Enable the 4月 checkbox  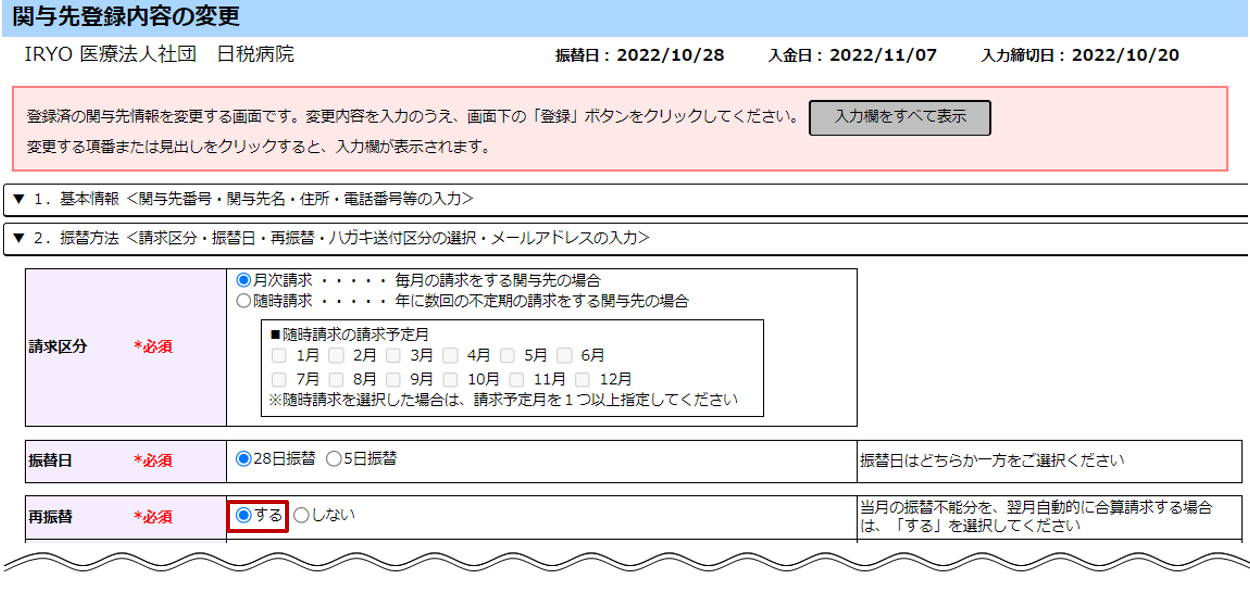(451, 355)
